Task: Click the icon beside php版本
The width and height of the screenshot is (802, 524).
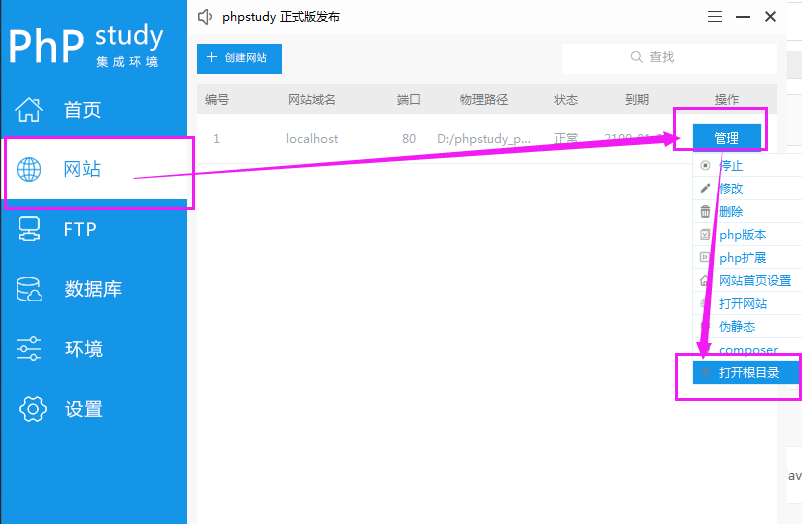Action: tap(705, 234)
